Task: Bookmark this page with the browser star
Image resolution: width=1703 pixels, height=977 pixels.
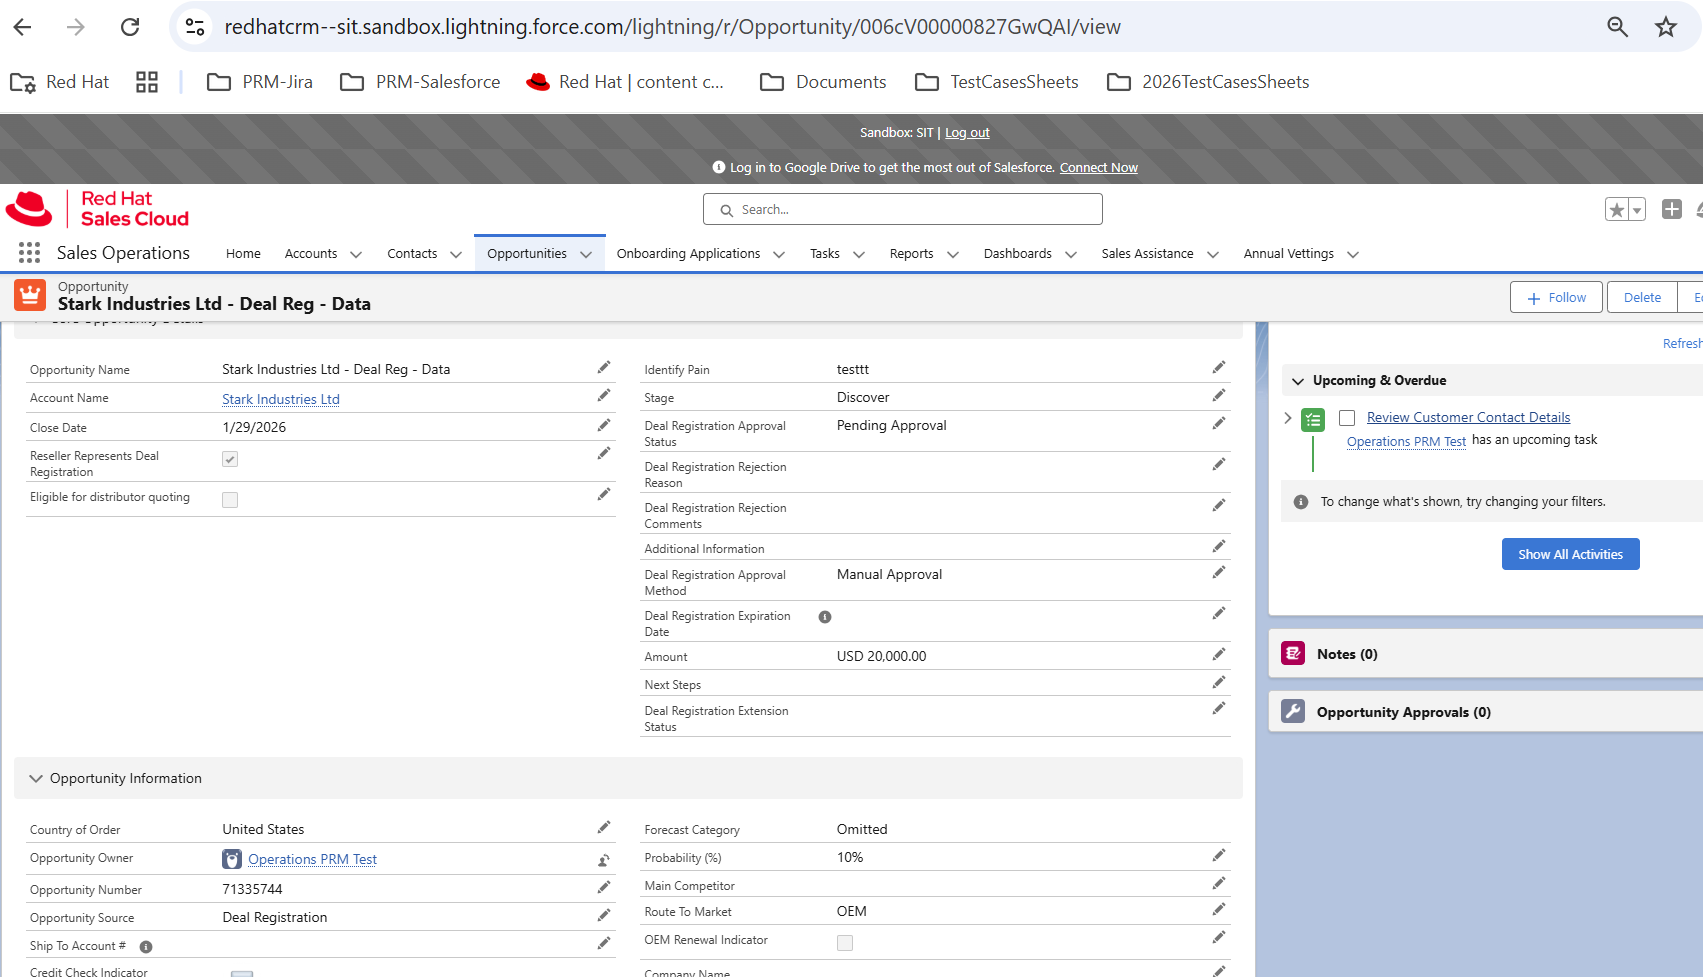Action: coord(1665,27)
